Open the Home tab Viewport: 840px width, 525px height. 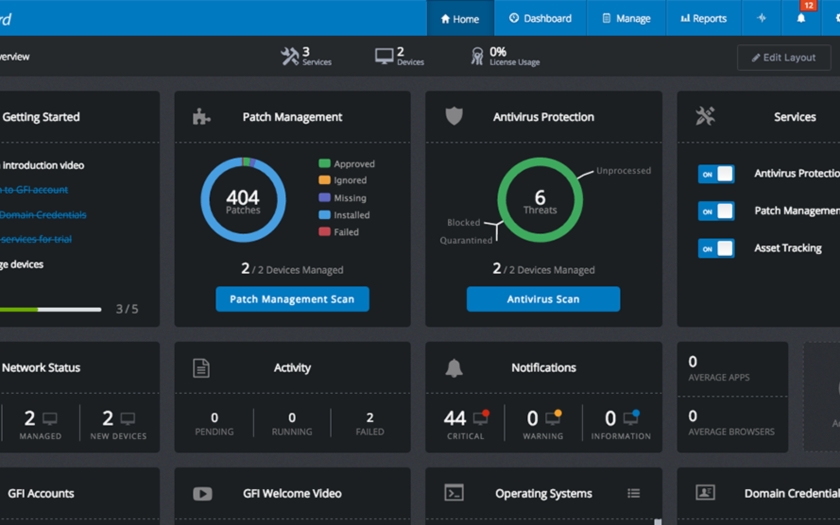(460, 19)
